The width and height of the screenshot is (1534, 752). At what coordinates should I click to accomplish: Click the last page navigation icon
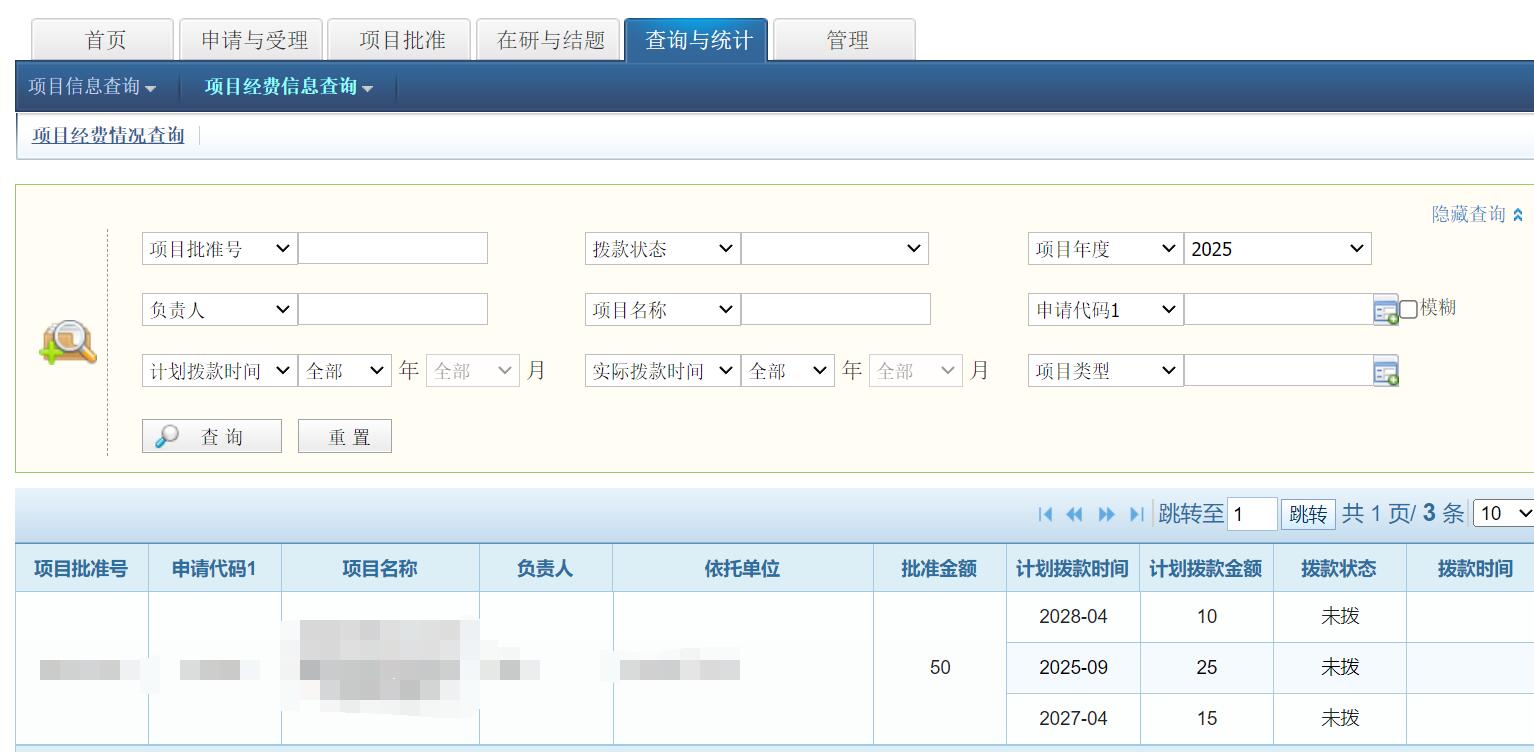tap(1136, 514)
